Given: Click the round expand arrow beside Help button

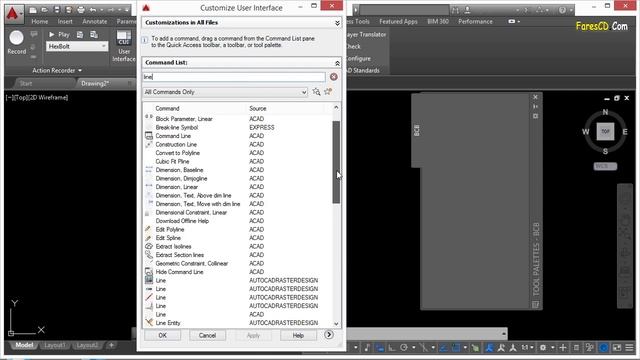Looking at the screenshot, I should pos(329,335).
